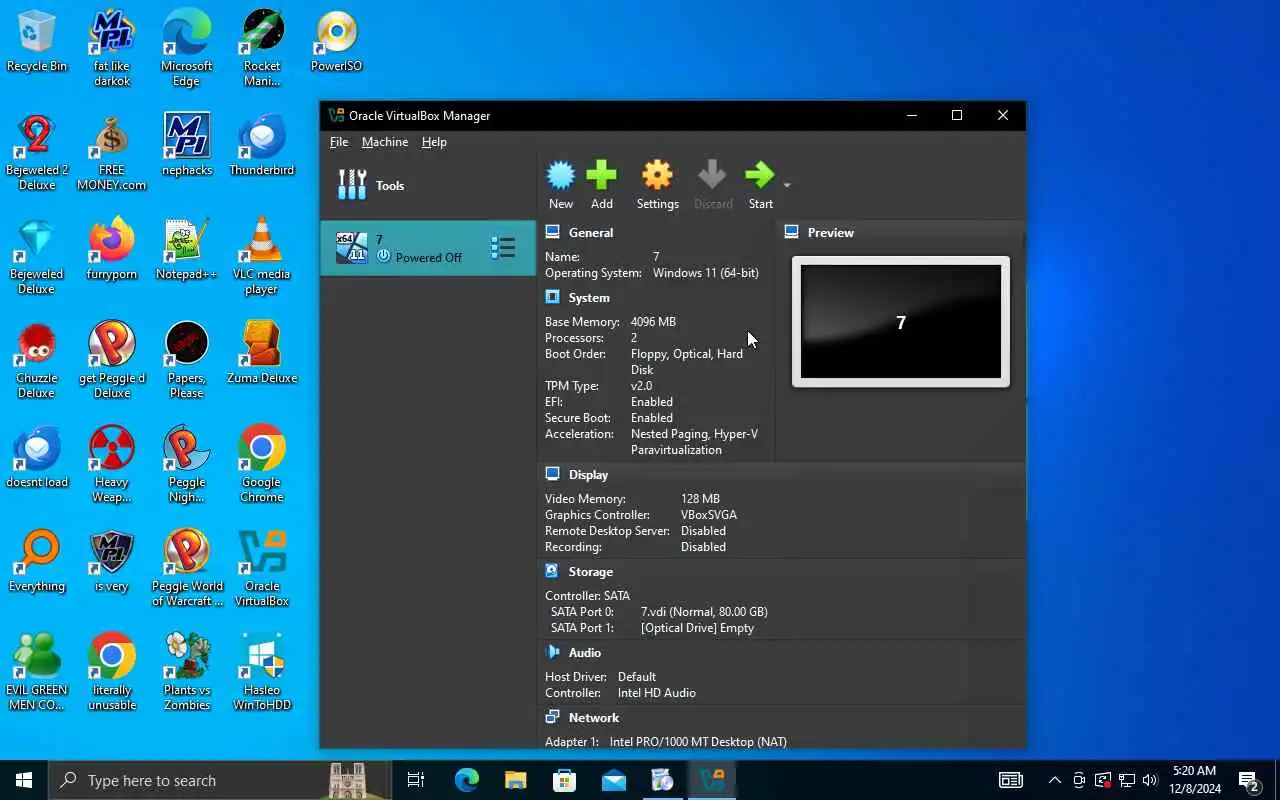This screenshot has width=1280, height=800.
Task: Open the machine menu list icon for VM 7
Action: [x=503, y=247]
